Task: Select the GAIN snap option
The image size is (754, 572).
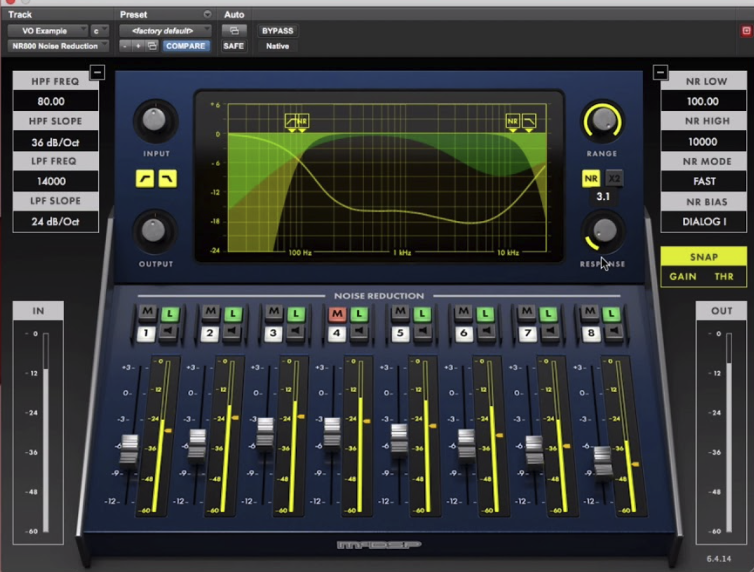Action: [683, 276]
